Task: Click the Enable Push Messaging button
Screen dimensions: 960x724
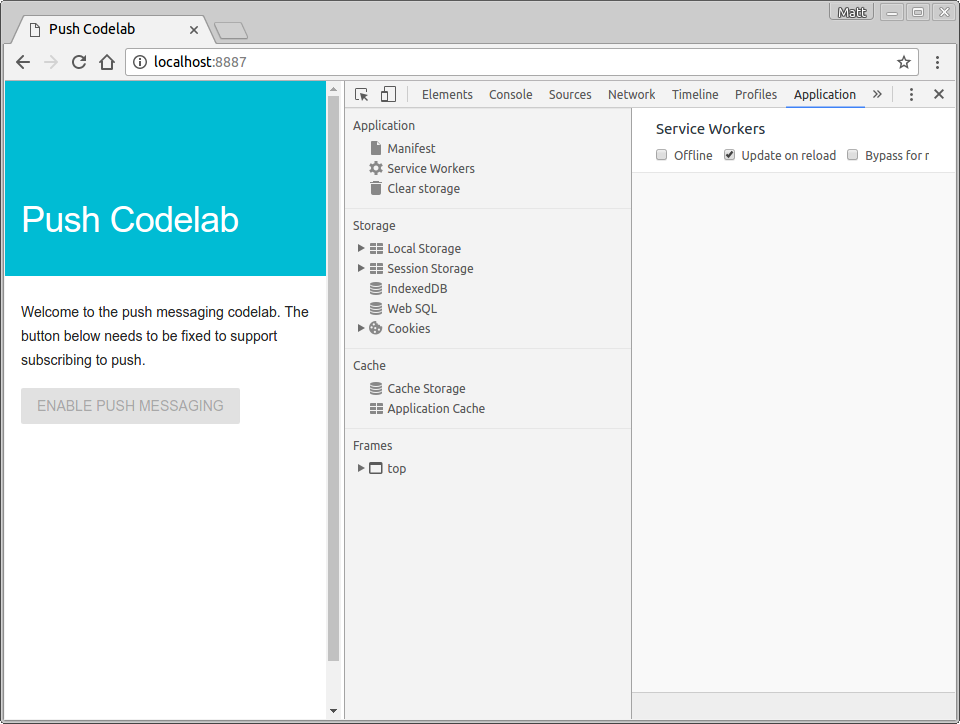Action: click(x=130, y=406)
